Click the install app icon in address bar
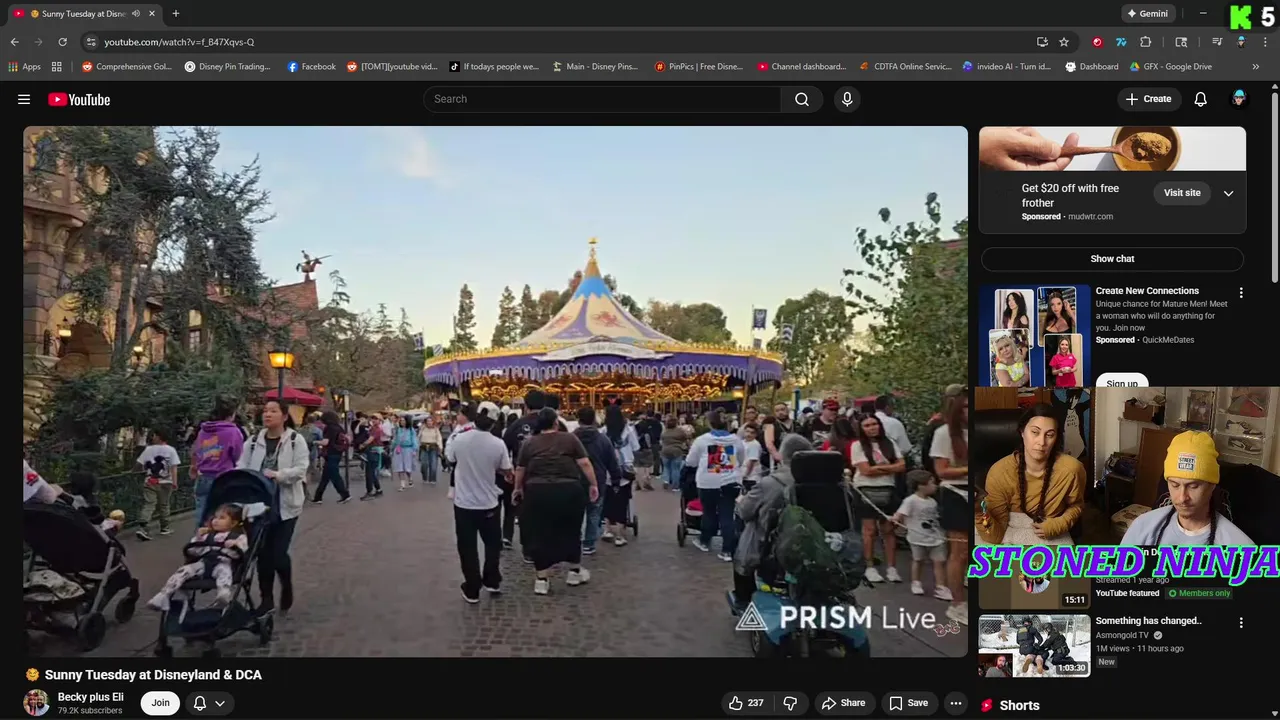 (1042, 42)
